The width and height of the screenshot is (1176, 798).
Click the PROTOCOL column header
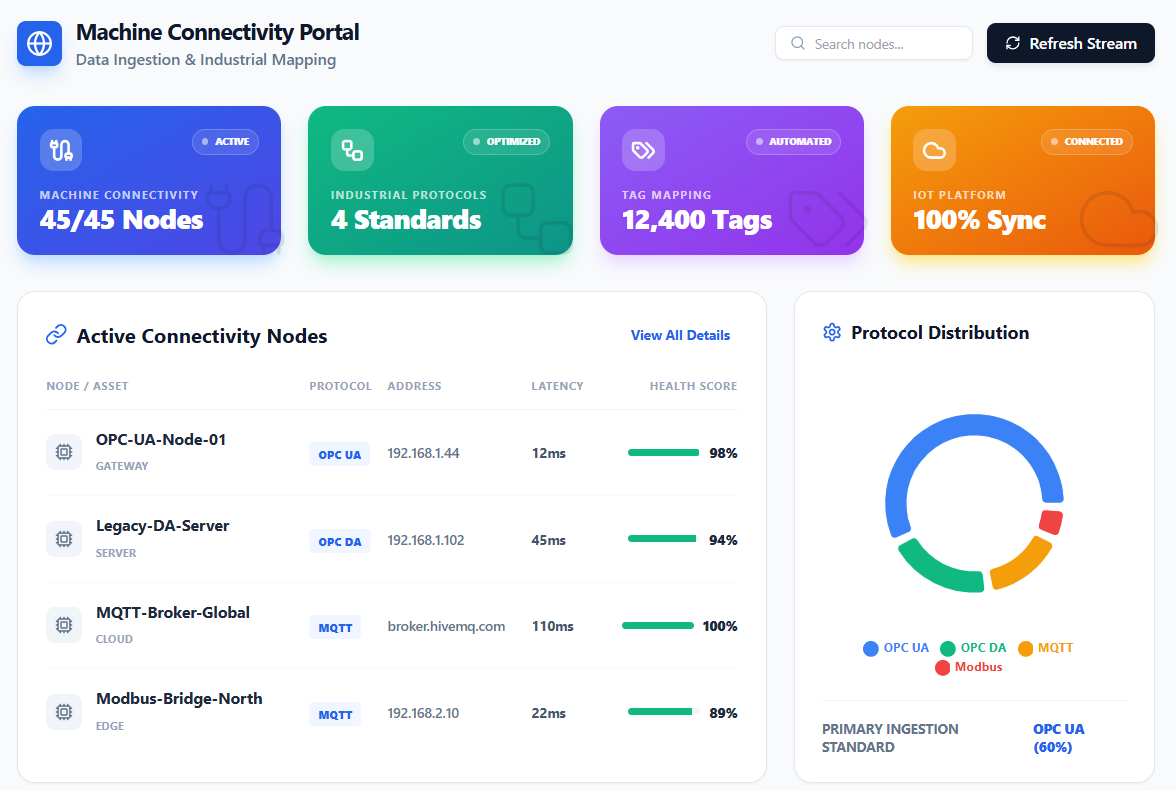tap(340, 386)
